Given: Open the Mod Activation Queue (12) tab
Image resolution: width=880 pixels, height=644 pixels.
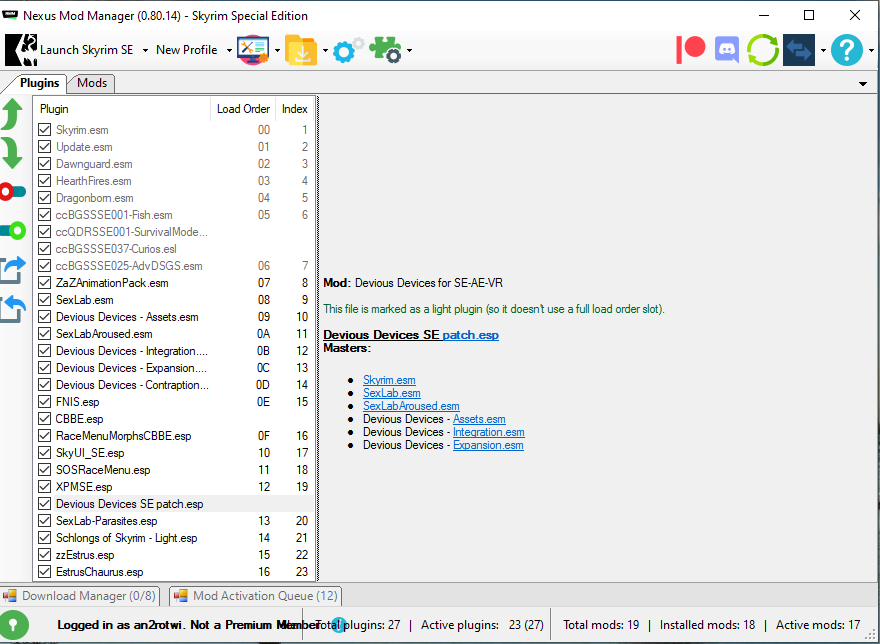Looking at the screenshot, I should [x=256, y=596].
